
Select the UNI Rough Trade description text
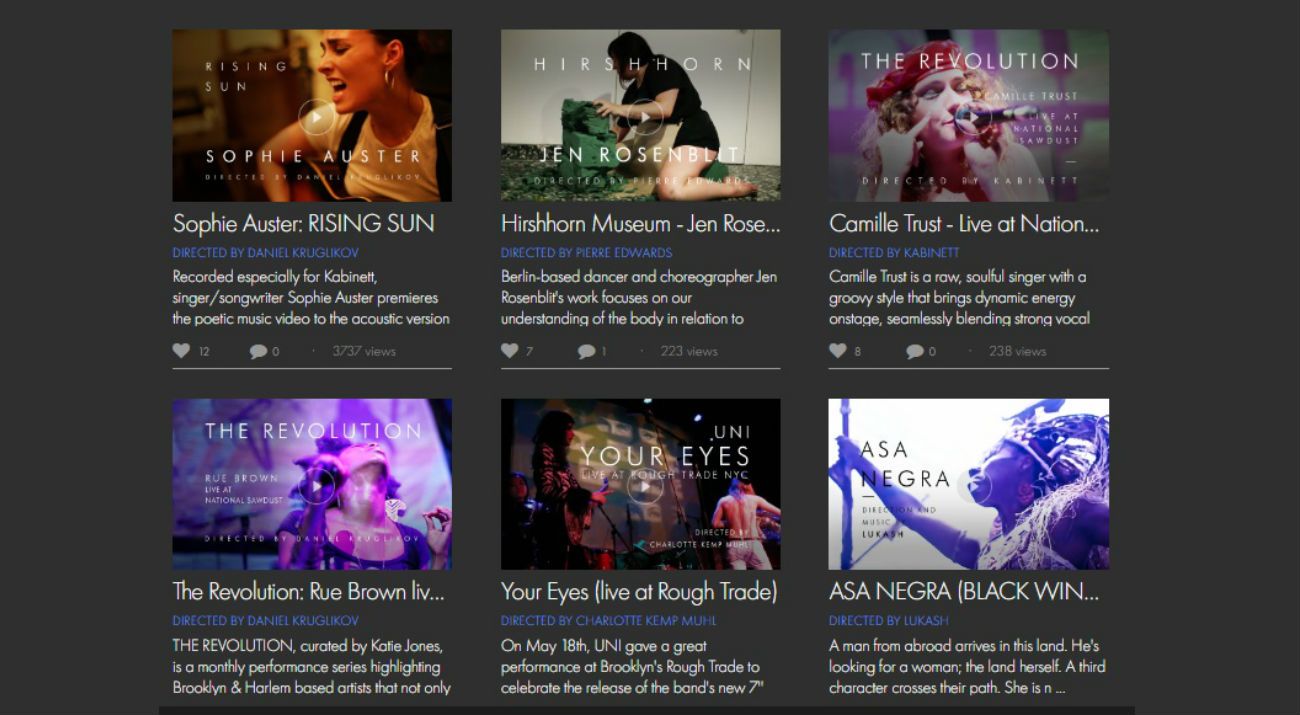point(631,666)
